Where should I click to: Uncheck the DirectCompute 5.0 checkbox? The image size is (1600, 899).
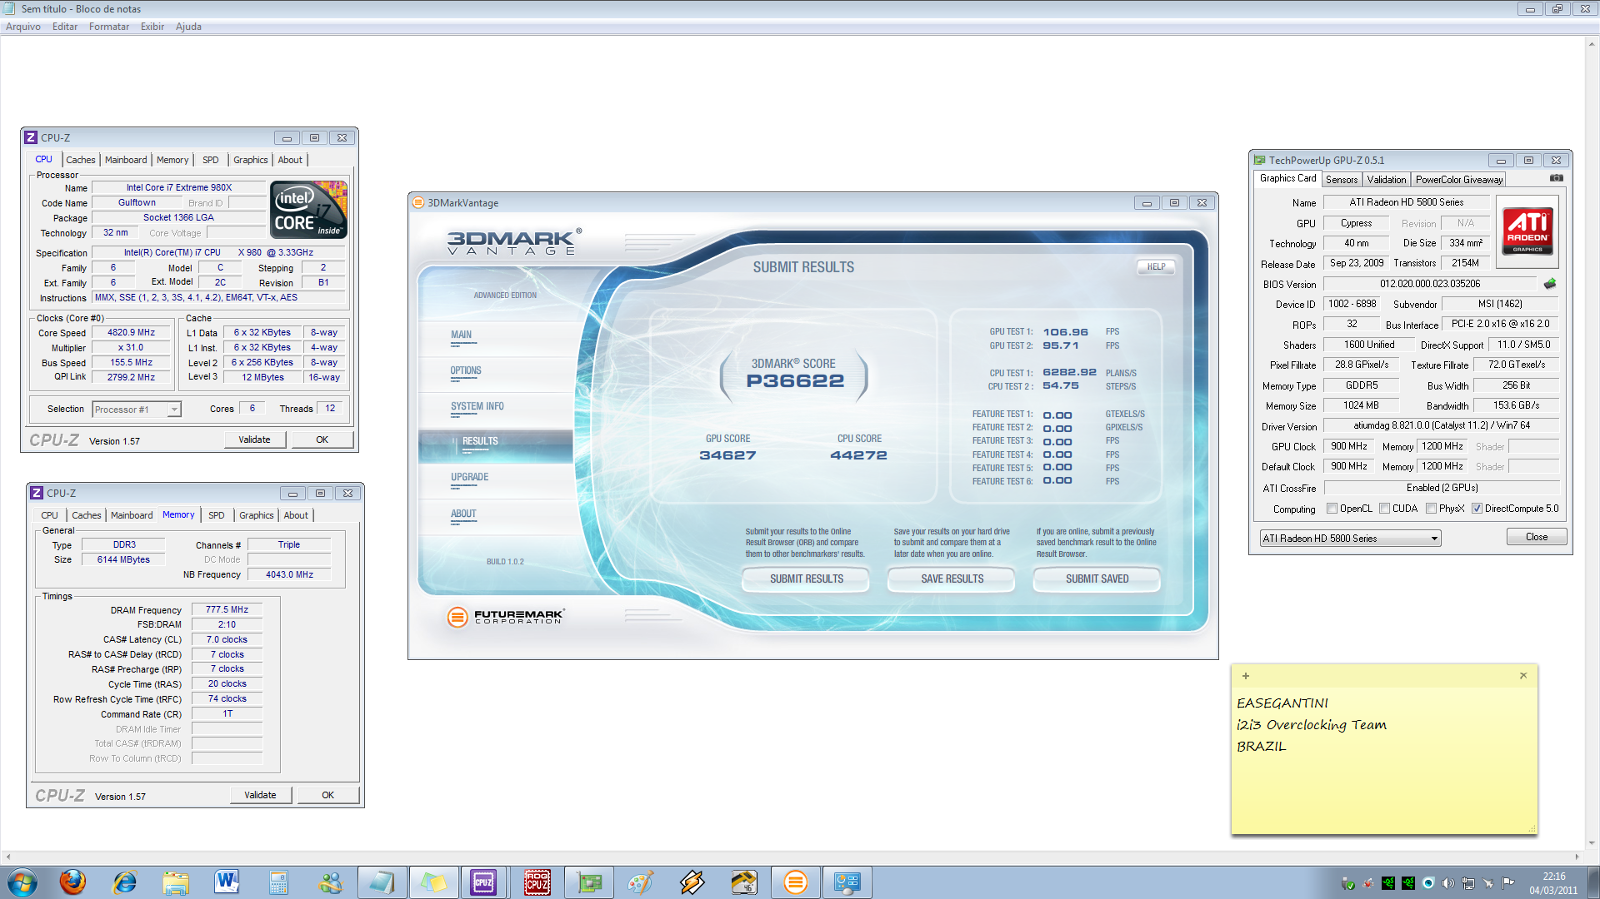pos(1476,508)
